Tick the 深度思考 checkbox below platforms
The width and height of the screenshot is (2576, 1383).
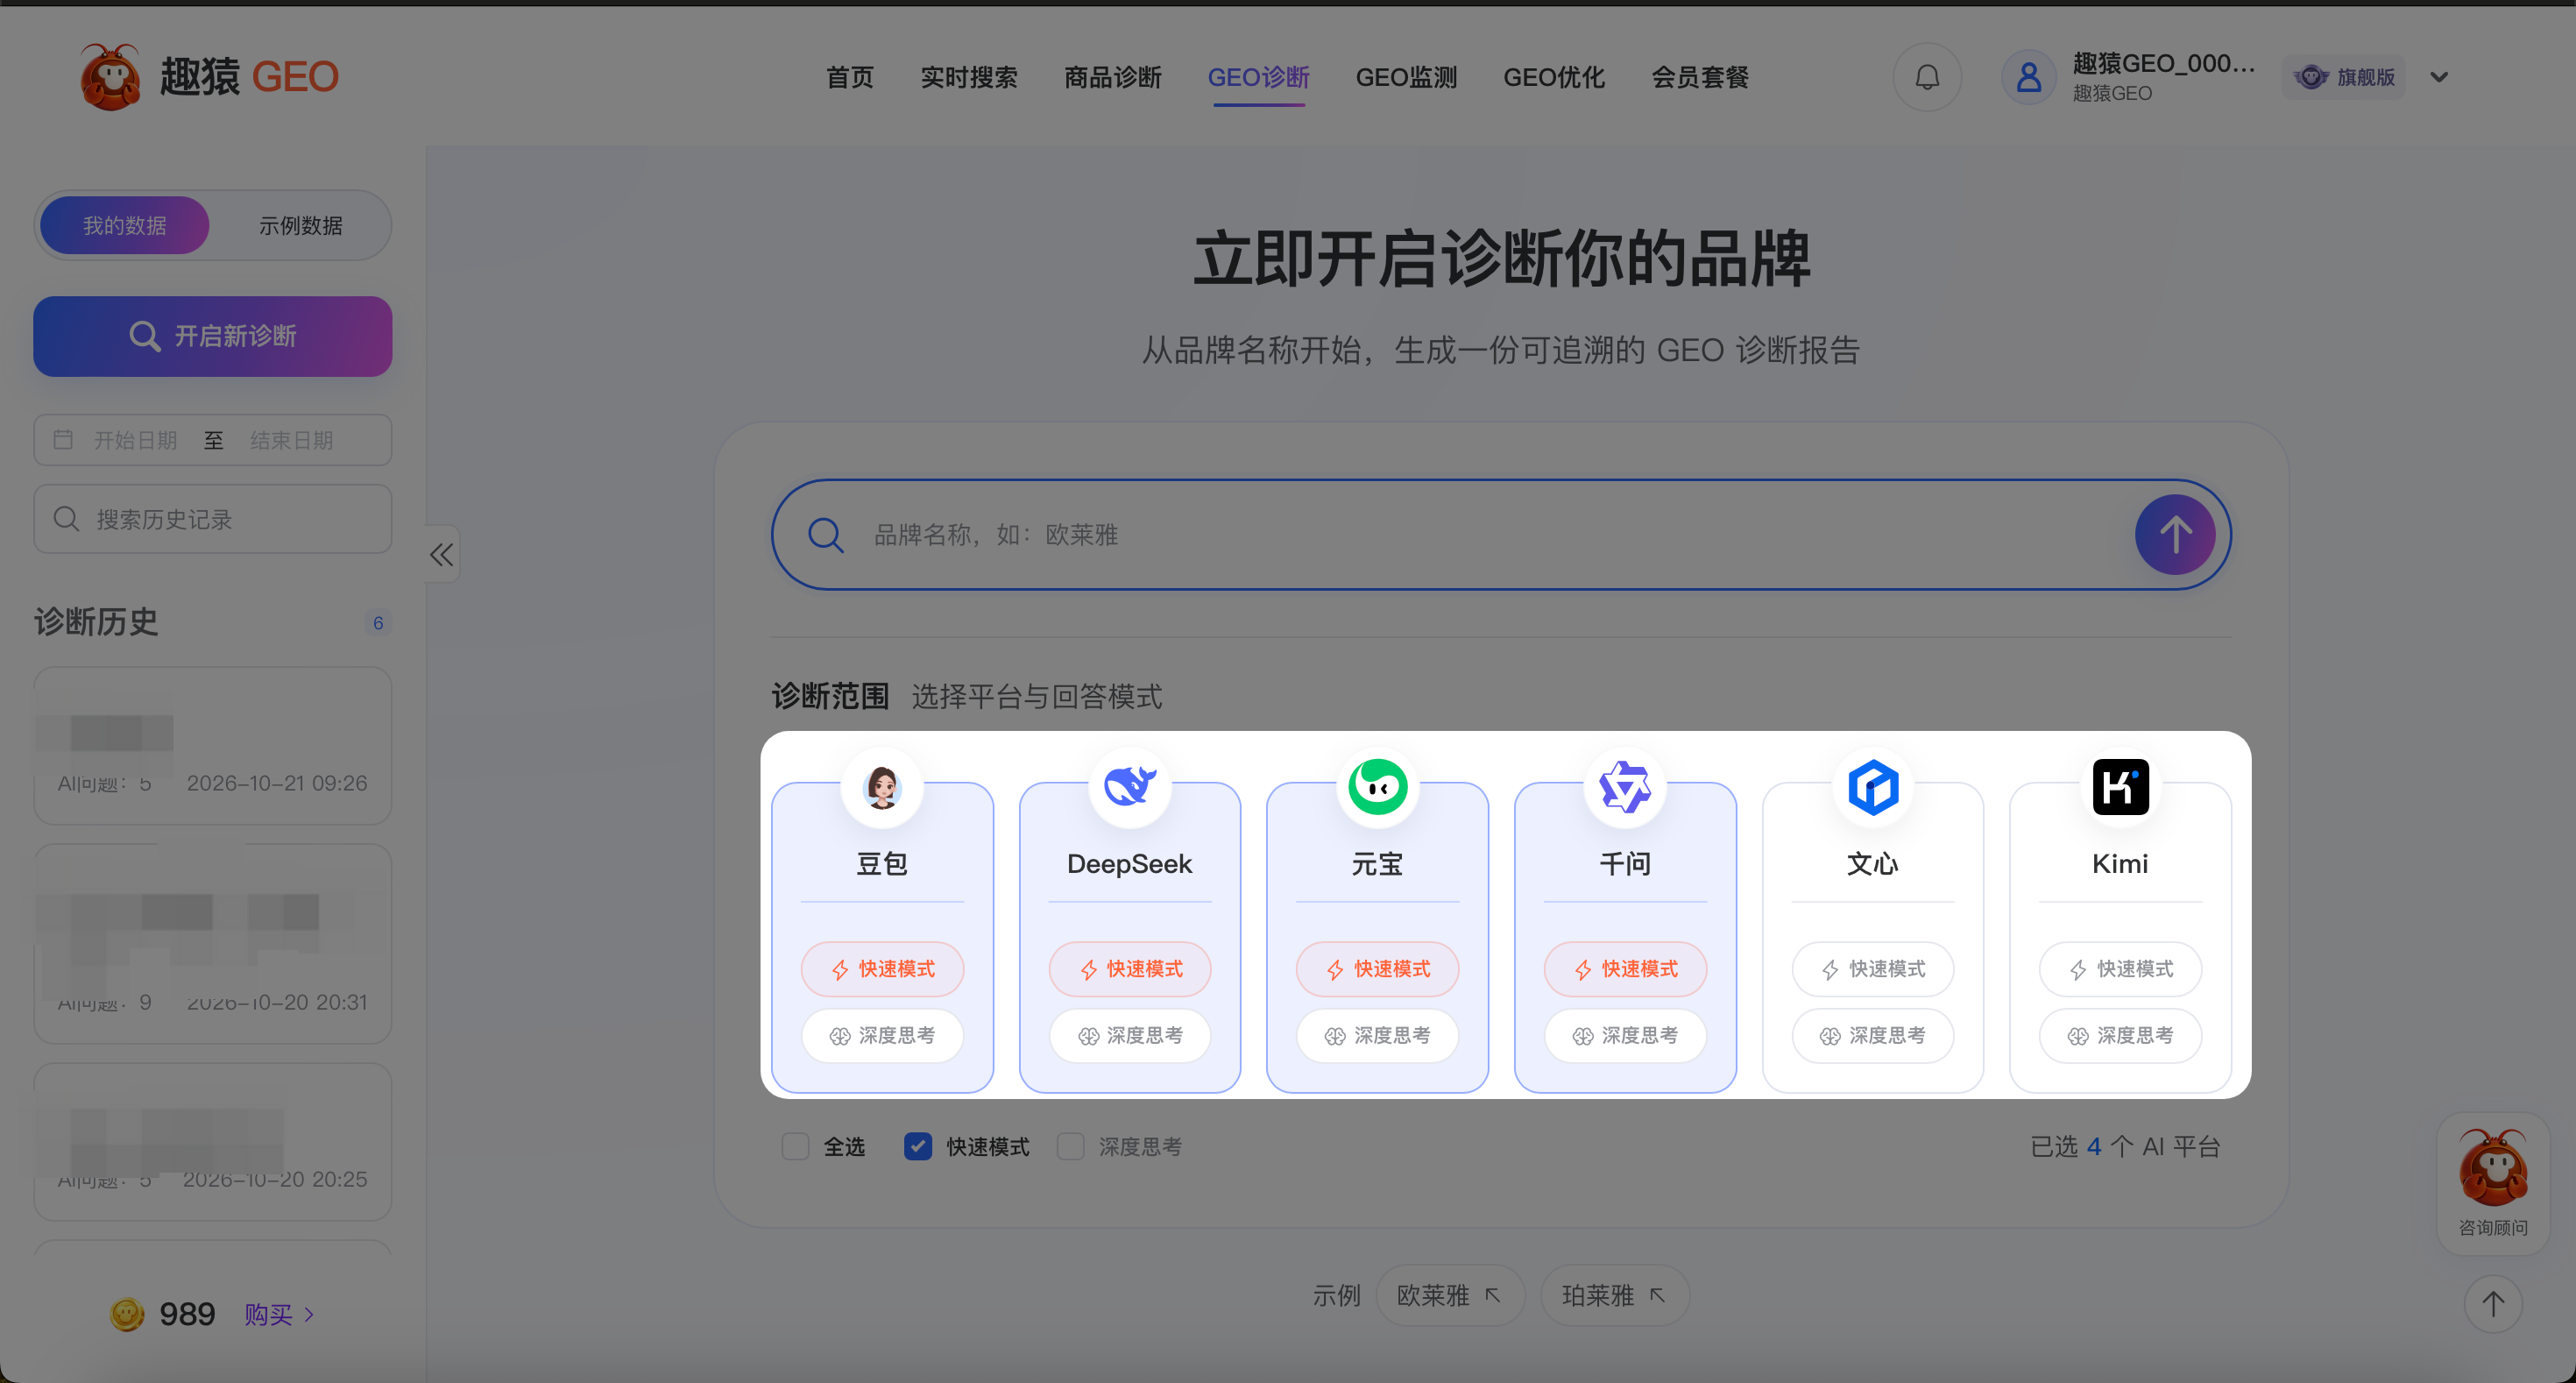click(x=1071, y=1146)
